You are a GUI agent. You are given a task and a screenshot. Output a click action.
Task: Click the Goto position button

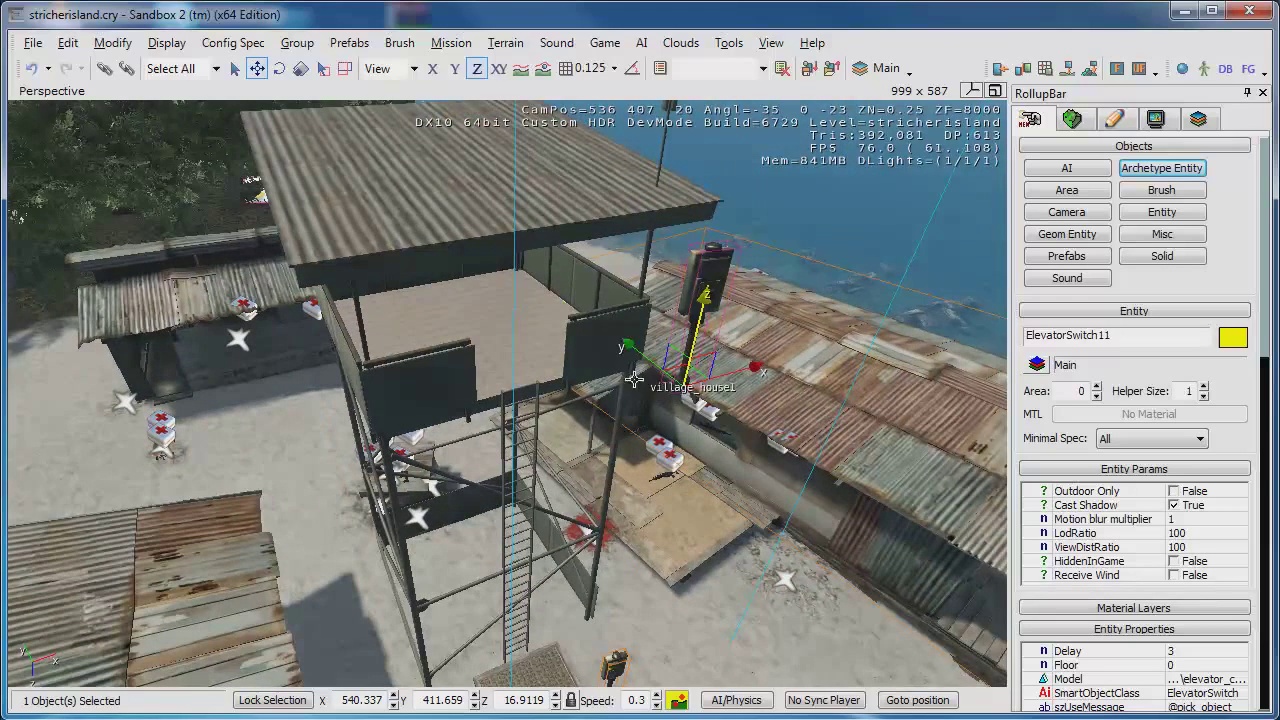917,700
